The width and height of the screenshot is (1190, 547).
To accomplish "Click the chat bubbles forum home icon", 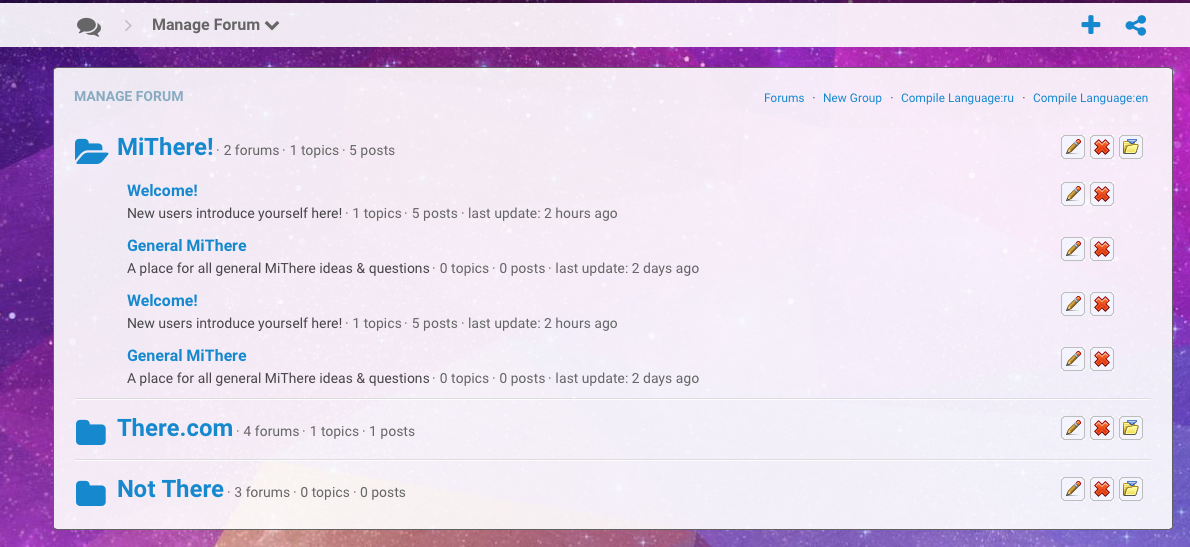I will point(89,26).
